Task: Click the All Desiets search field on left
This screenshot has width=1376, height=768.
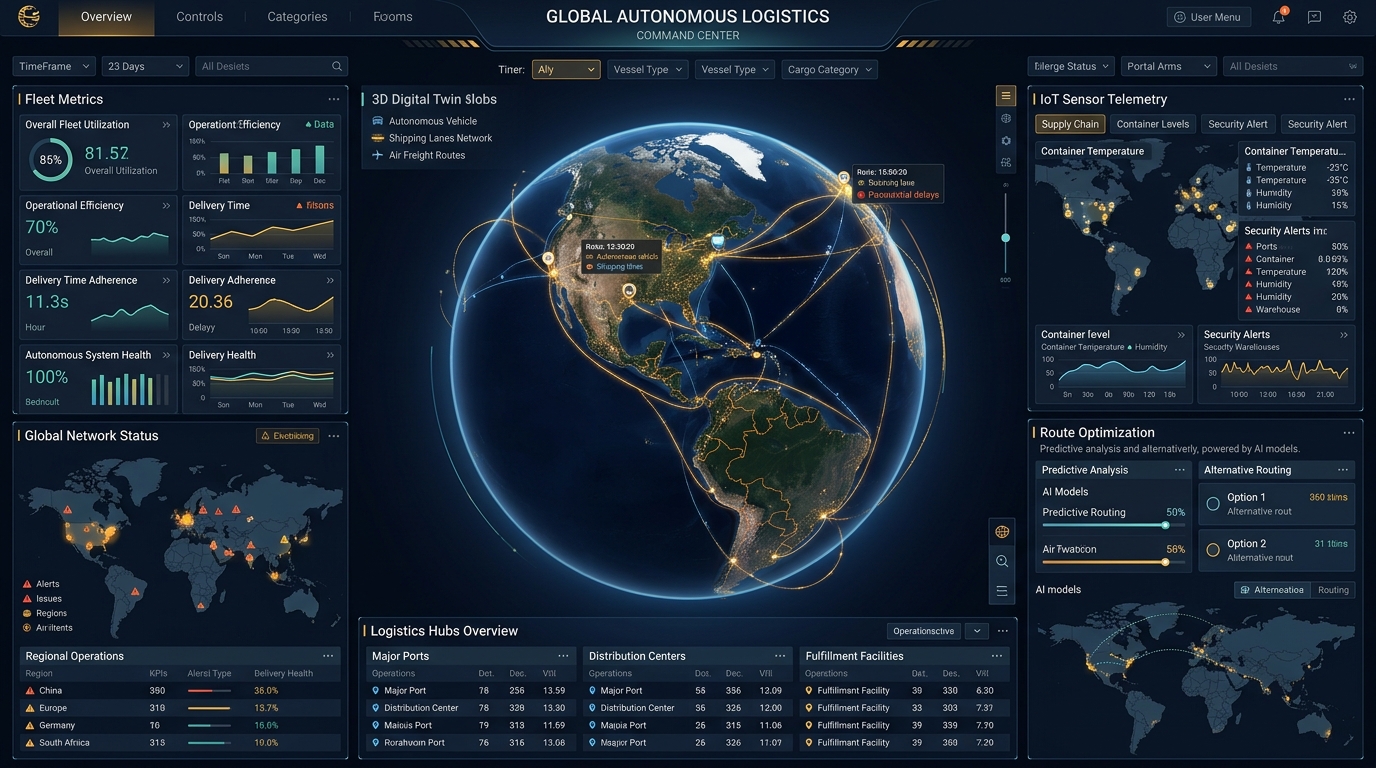Action: pos(271,66)
